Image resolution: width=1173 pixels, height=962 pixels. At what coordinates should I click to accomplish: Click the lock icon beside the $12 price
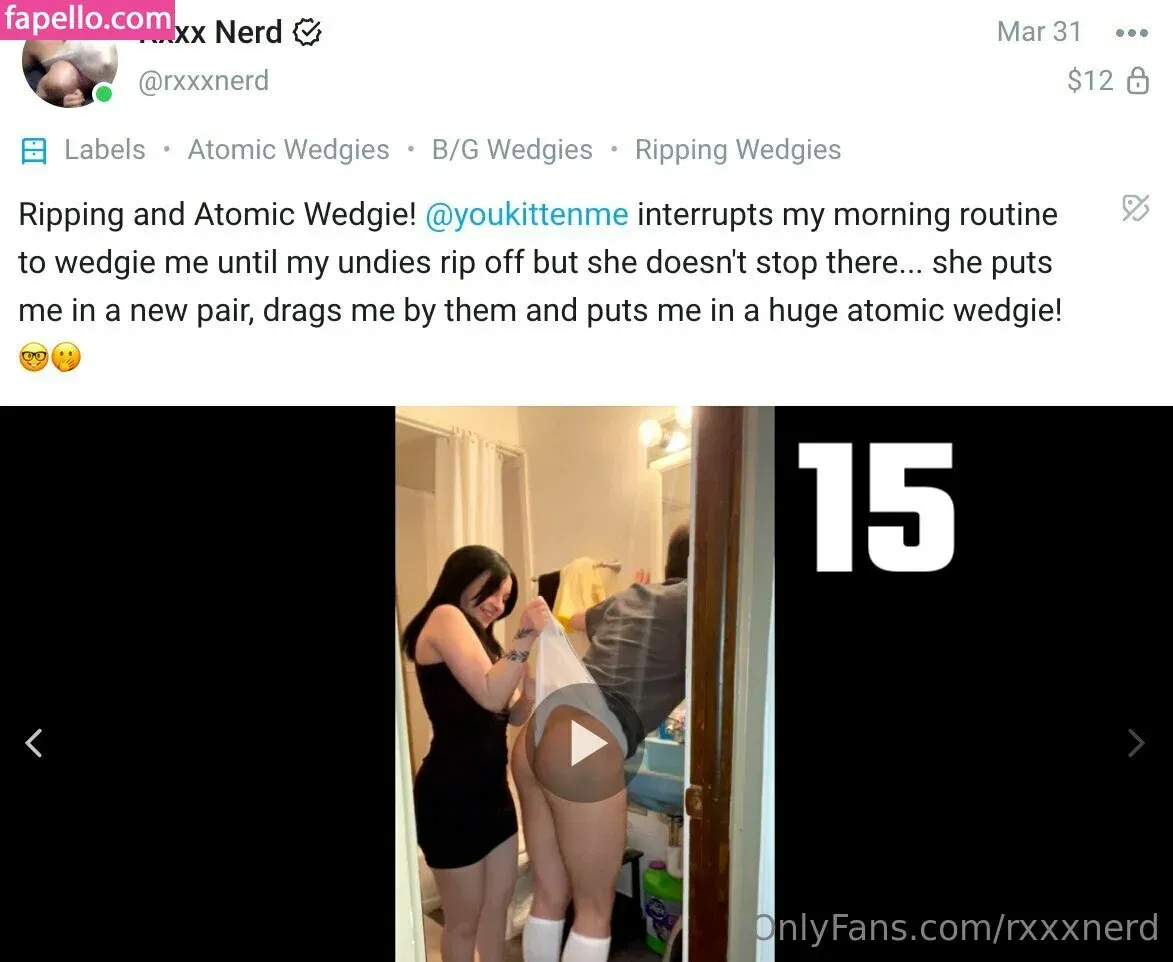click(x=1138, y=80)
